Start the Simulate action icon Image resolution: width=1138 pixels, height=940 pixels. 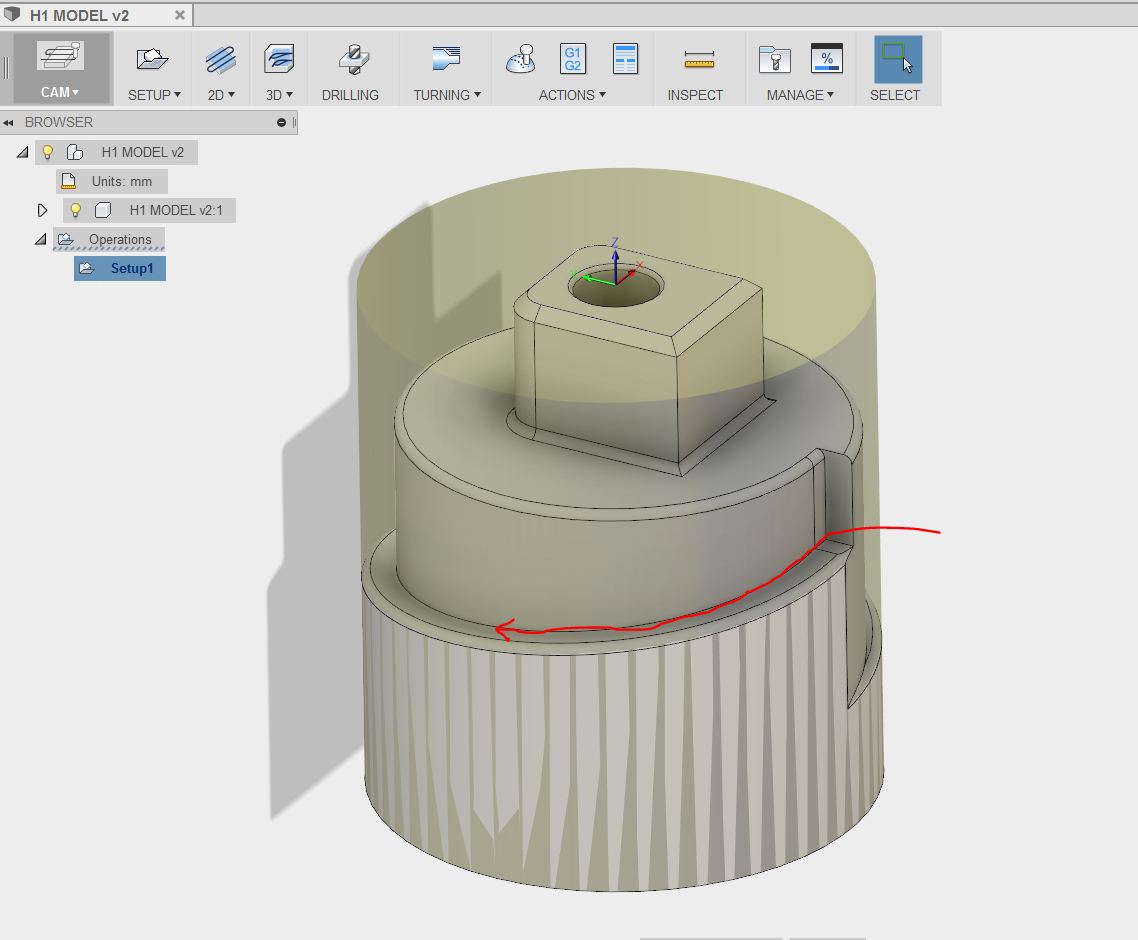pos(520,60)
